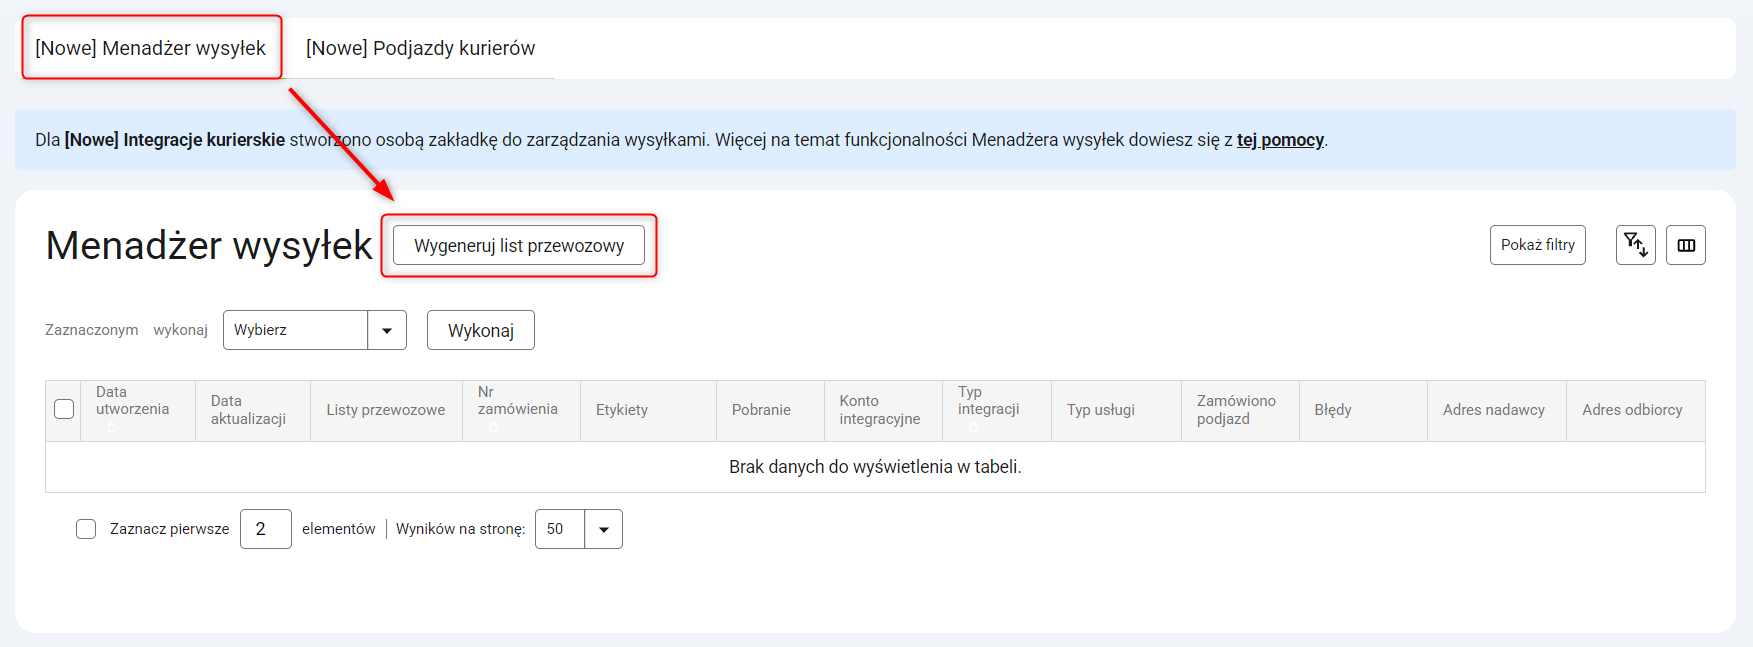Expand the Wybierz action dropdown

pos(315,330)
